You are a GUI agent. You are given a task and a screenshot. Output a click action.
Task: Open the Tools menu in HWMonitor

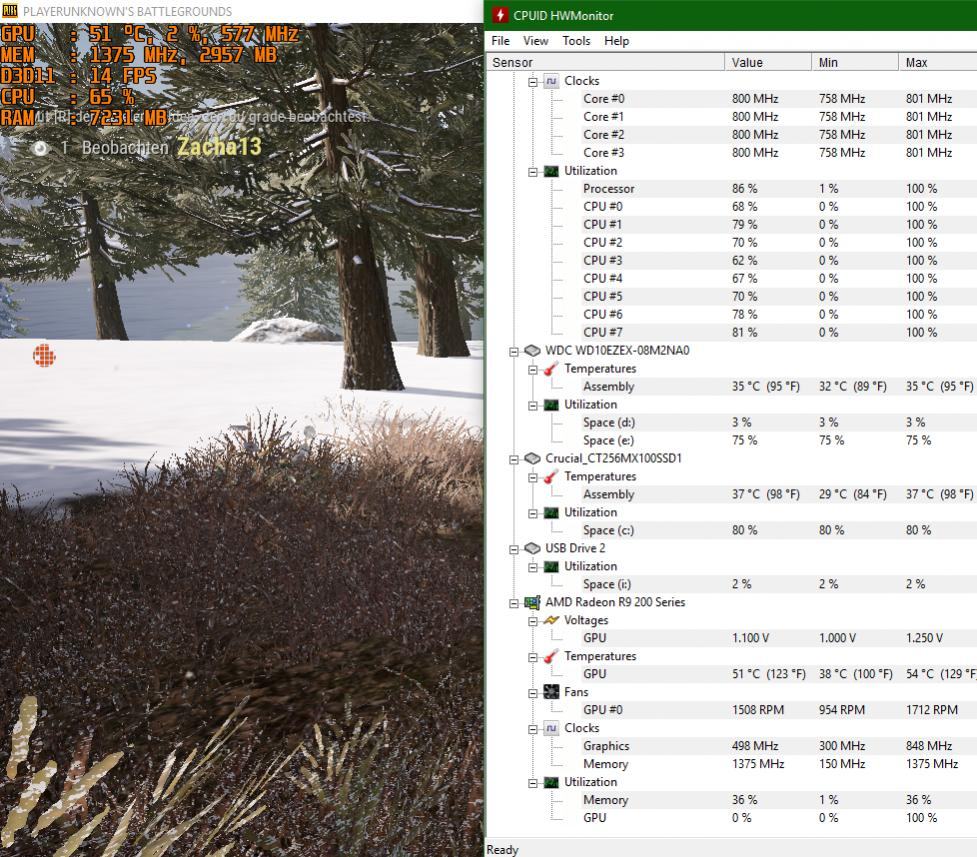click(576, 41)
